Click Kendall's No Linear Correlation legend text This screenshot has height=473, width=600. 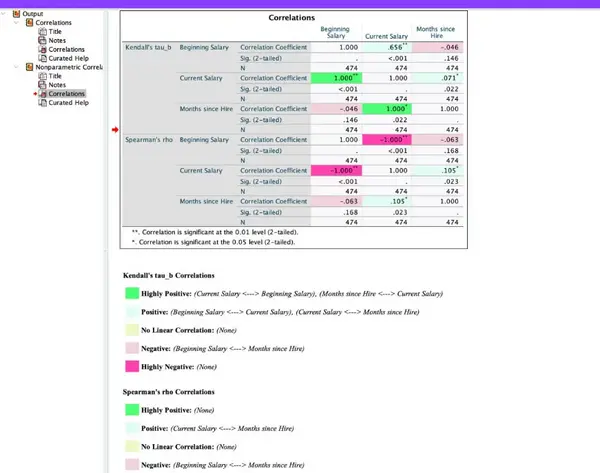tap(189, 330)
